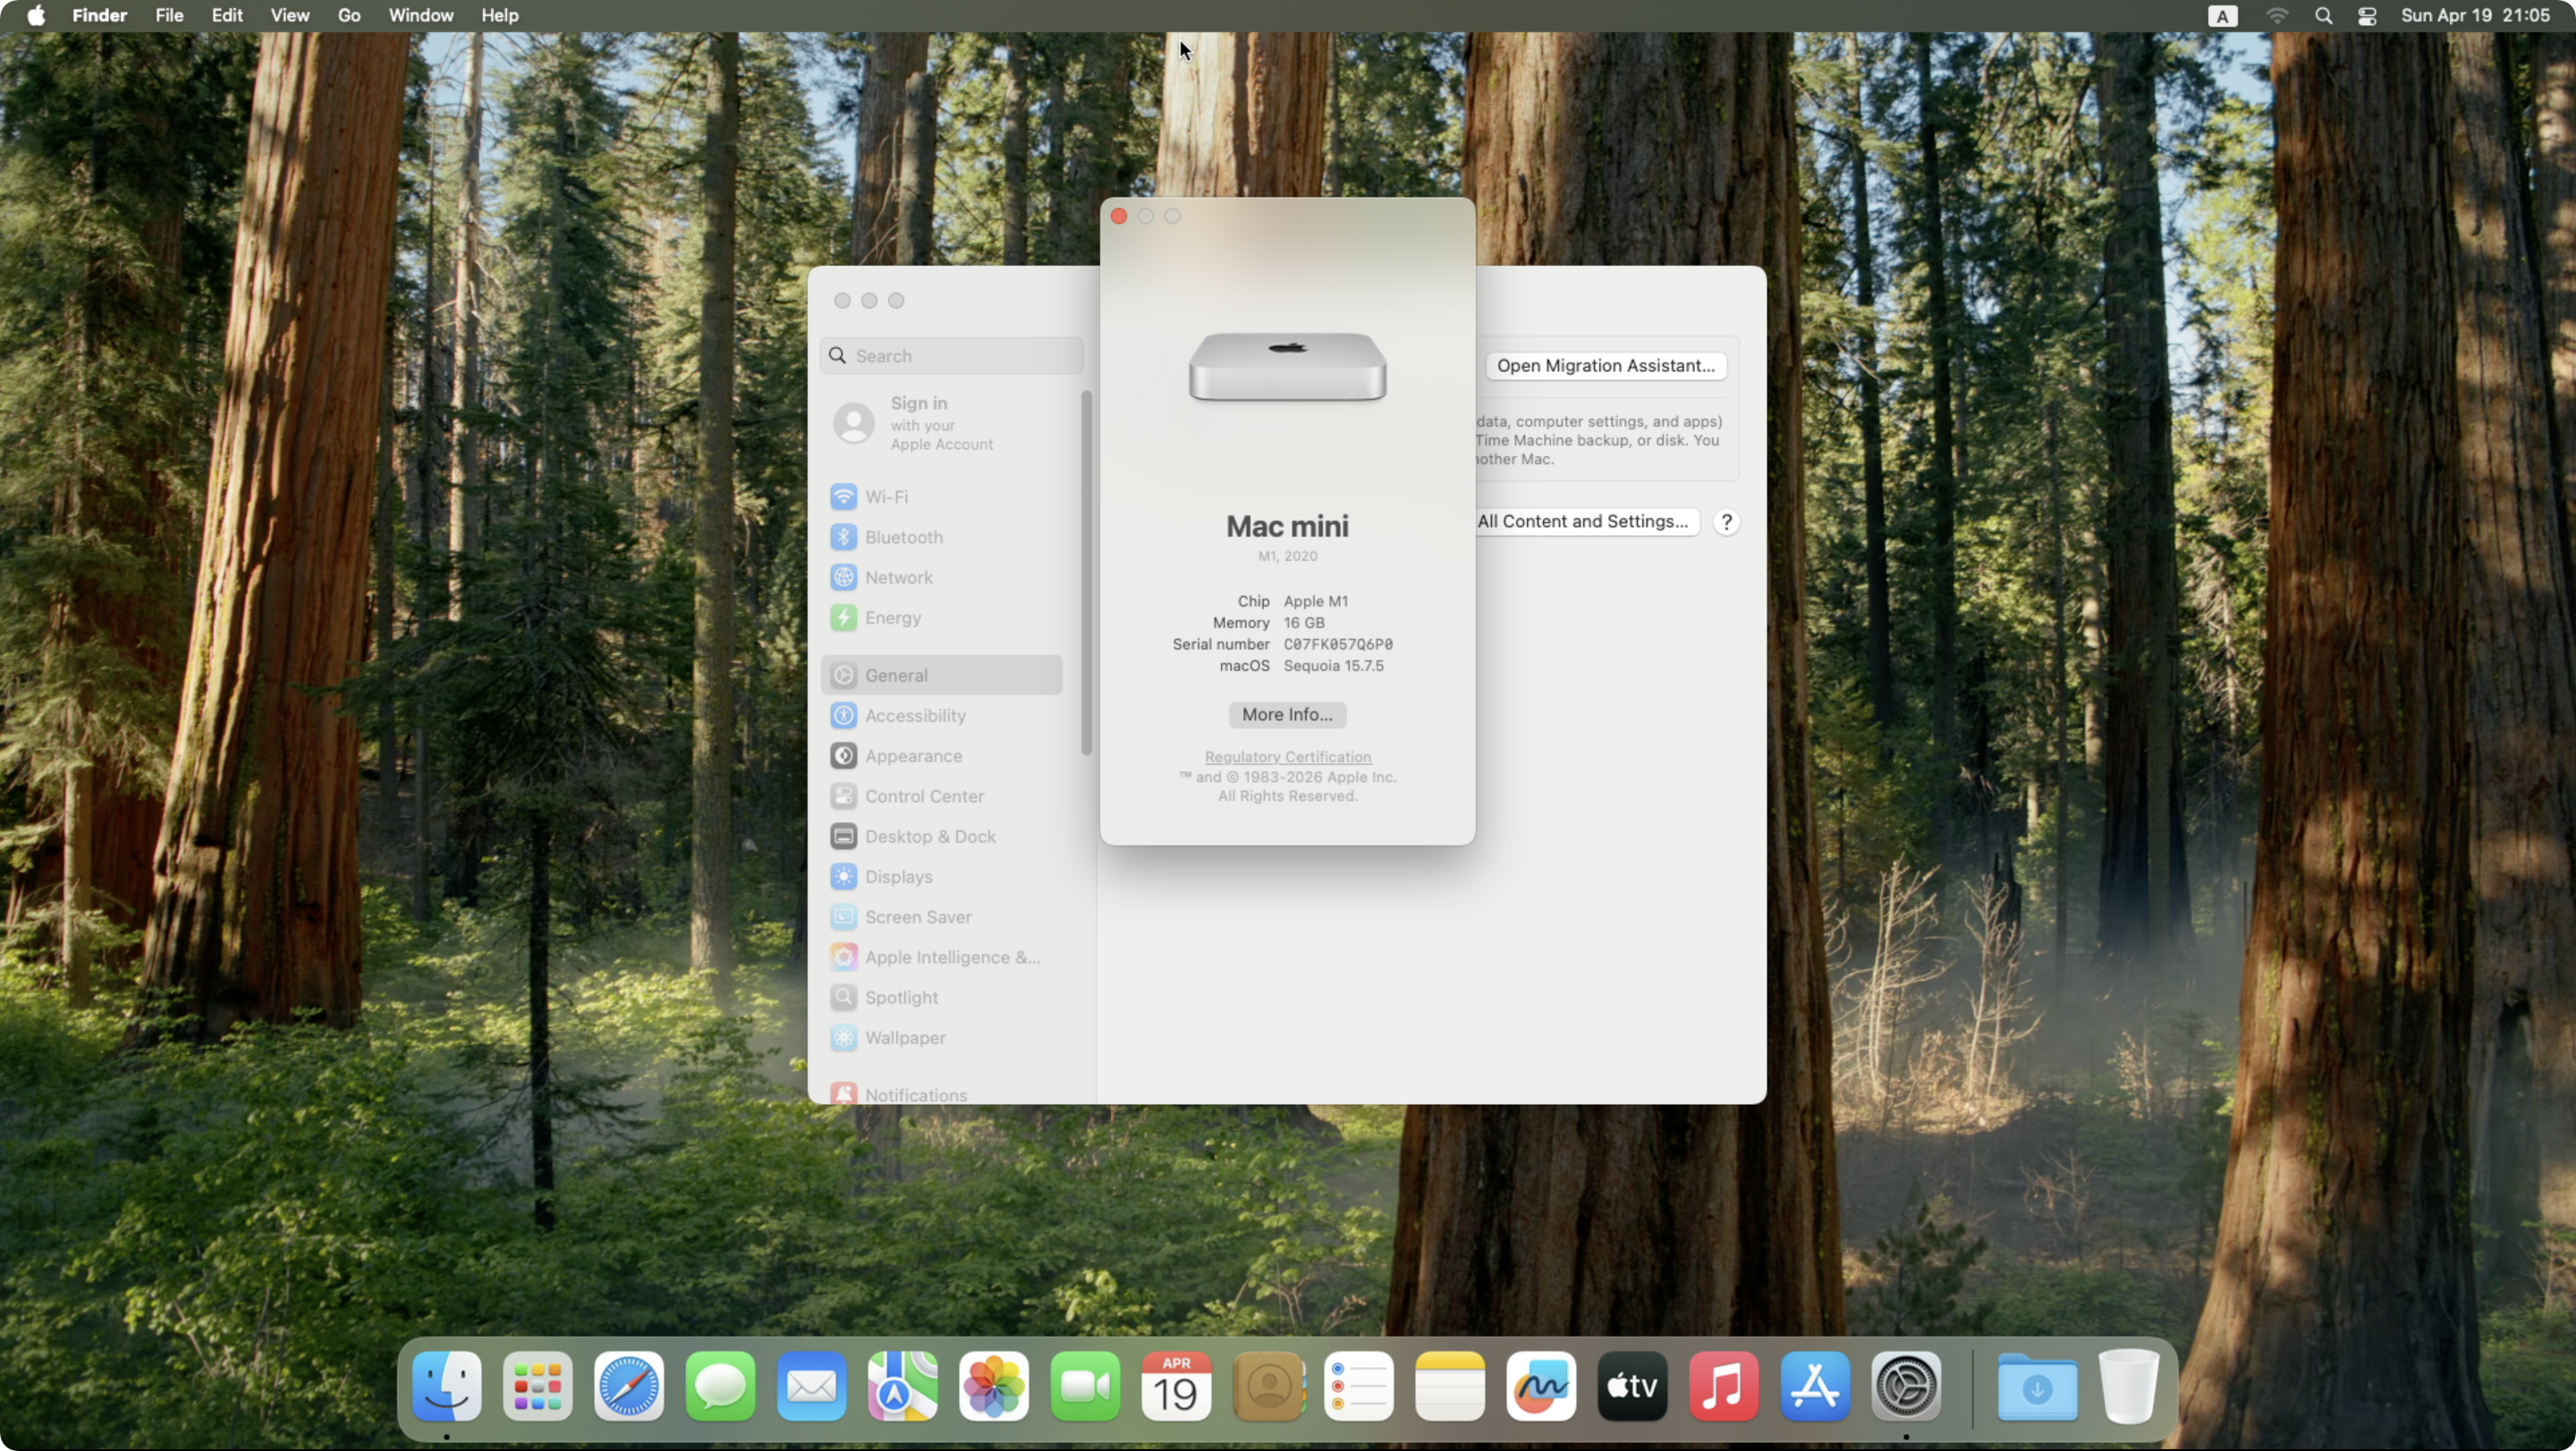Open the Downloads folder in the Dock
2576x1451 pixels.
point(2037,1386)
